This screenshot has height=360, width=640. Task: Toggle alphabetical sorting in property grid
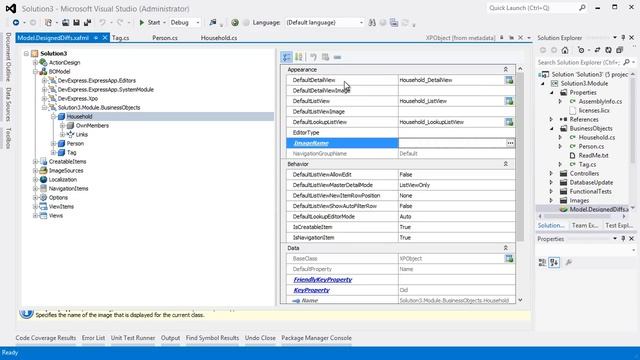click(299, 57)
